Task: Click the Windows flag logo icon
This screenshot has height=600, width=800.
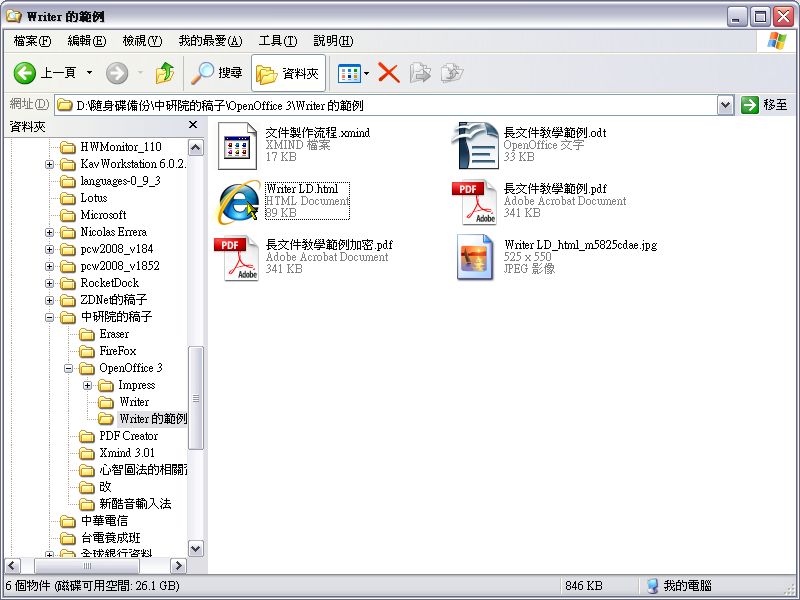Action: 777,41
